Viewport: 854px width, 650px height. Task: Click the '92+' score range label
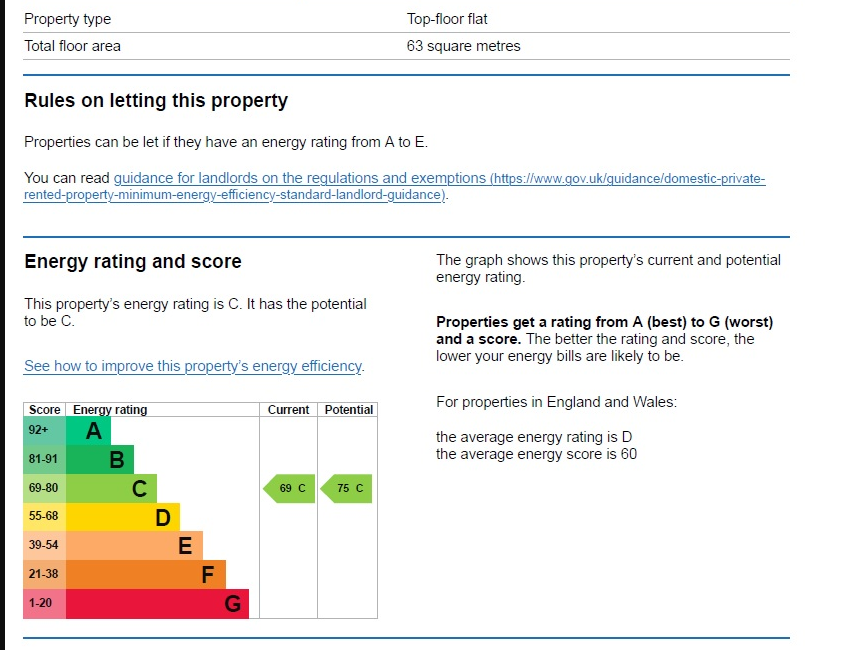pos(39,431)
